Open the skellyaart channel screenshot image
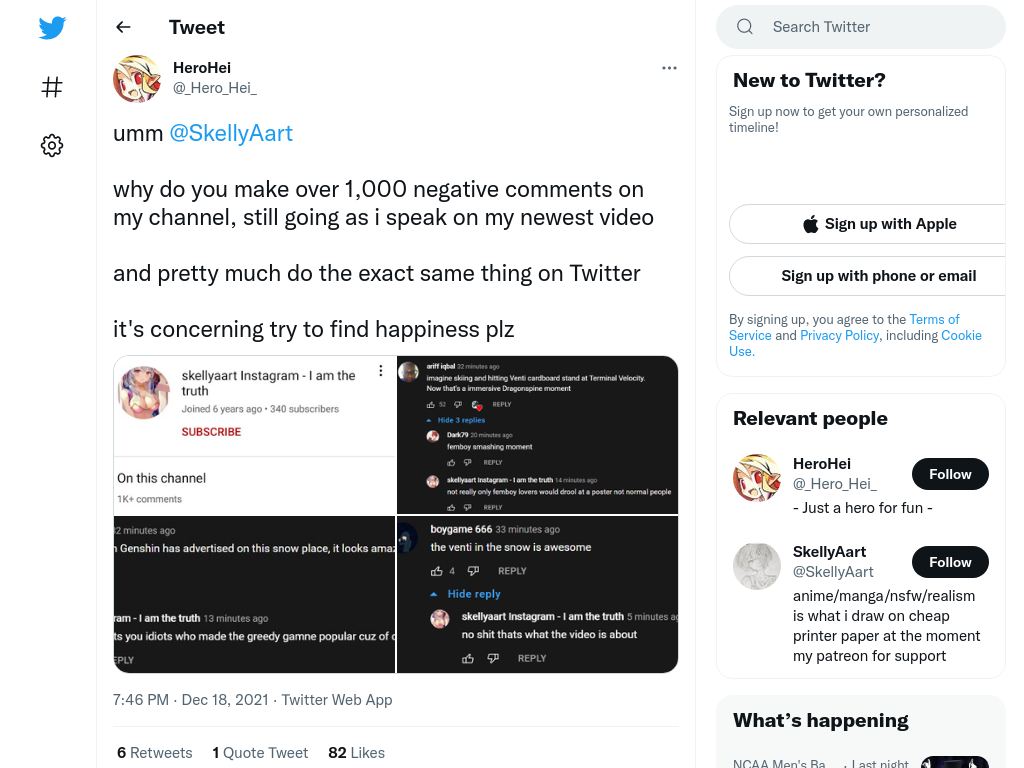 [x=255, y=435]
